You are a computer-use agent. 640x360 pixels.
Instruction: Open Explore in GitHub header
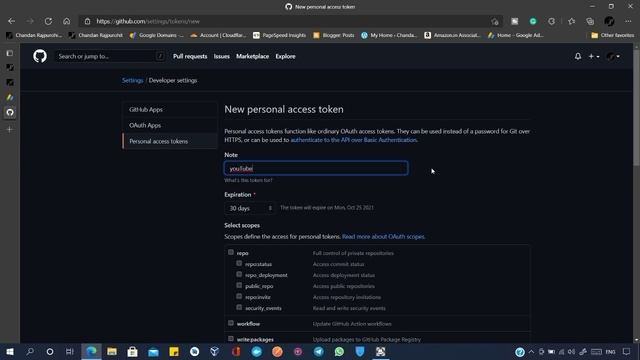[x=285, y=56]
